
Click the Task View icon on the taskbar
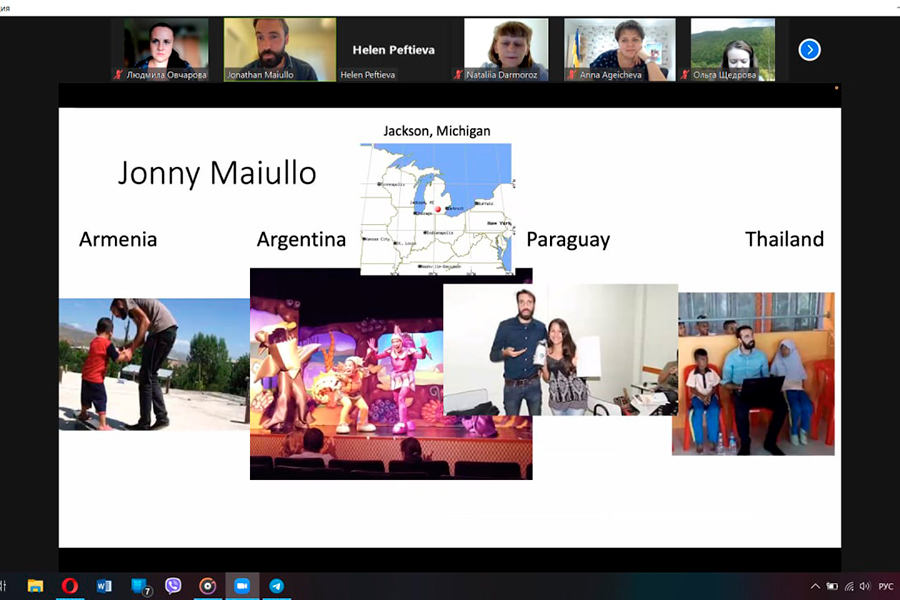(x=3, y=586)
